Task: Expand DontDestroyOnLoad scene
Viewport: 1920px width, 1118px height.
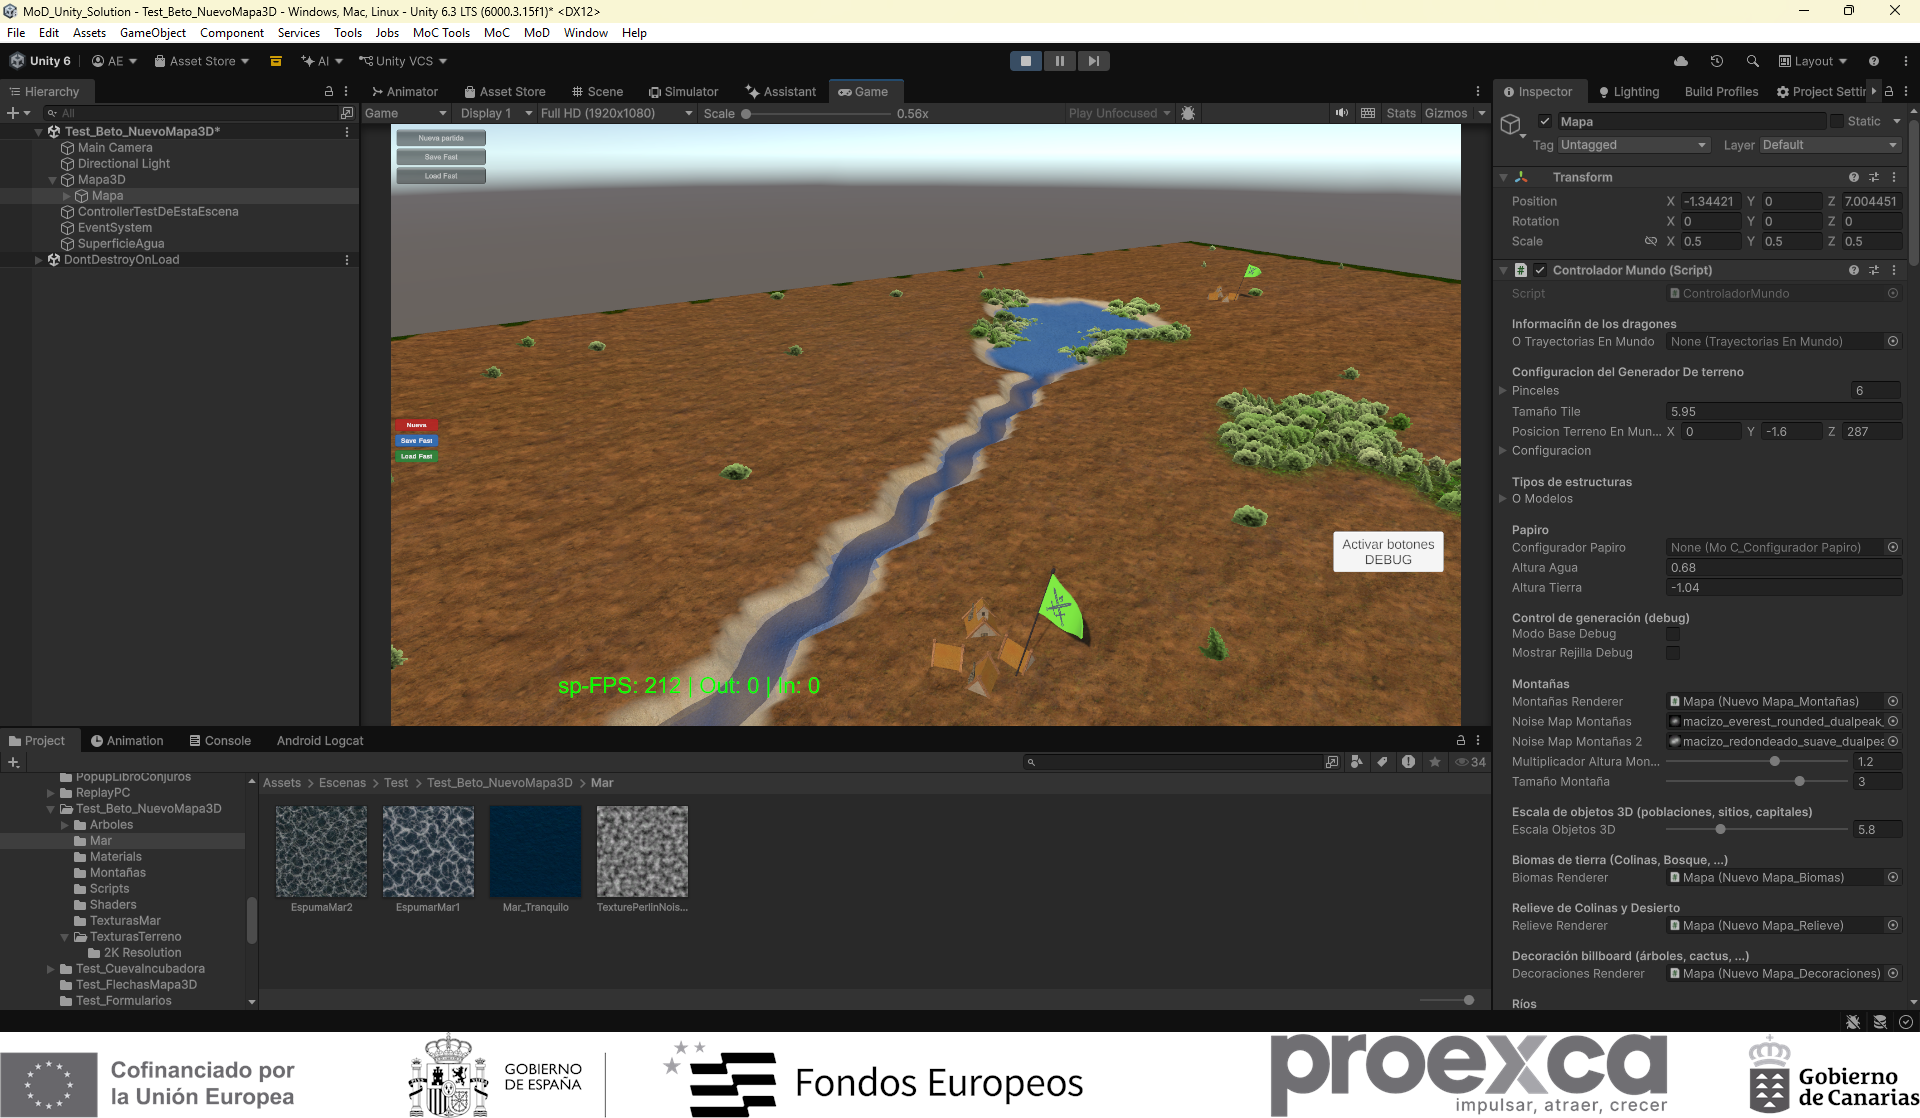Action: coord(39,260)
